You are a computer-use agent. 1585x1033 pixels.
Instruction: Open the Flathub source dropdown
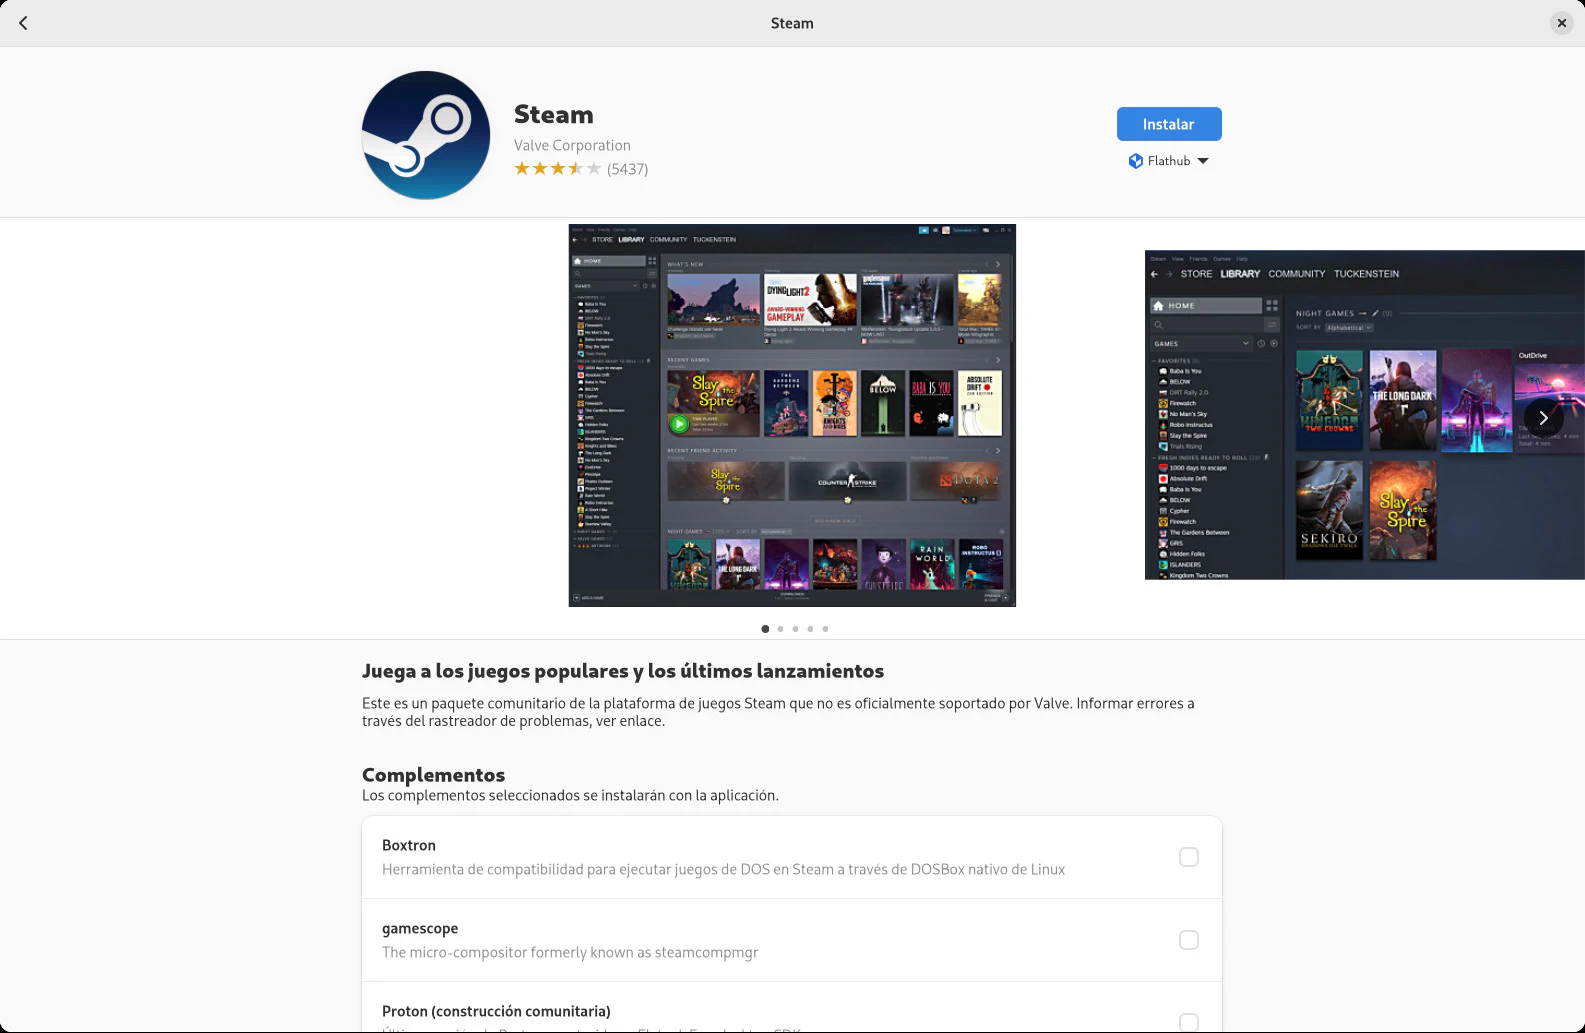coord(1168,161)
